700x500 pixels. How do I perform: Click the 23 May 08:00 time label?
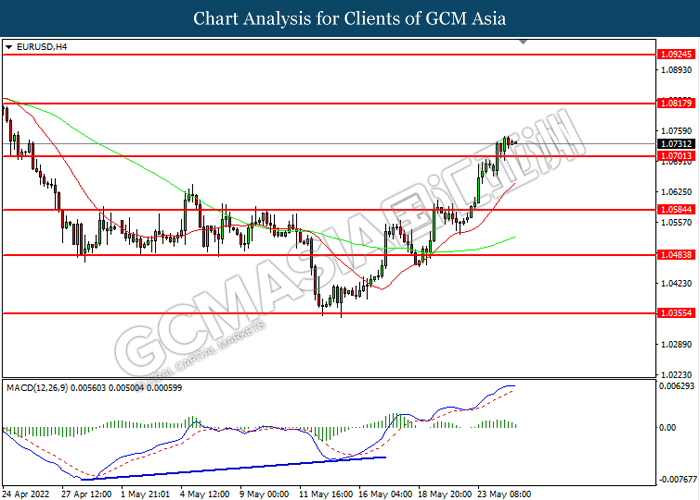(504, 494)
